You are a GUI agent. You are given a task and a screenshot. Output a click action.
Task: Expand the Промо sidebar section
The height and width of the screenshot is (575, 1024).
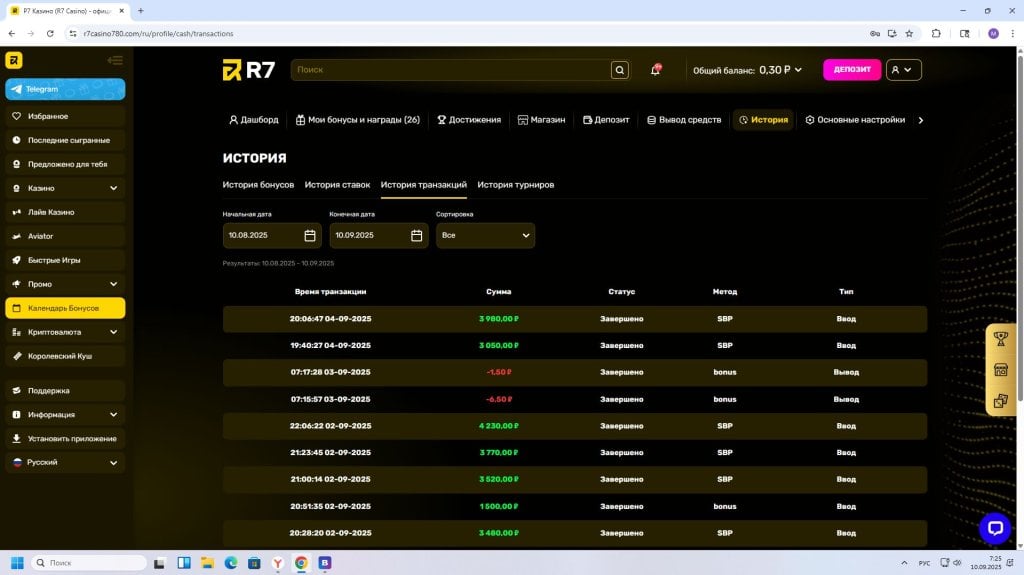(65, 284)
